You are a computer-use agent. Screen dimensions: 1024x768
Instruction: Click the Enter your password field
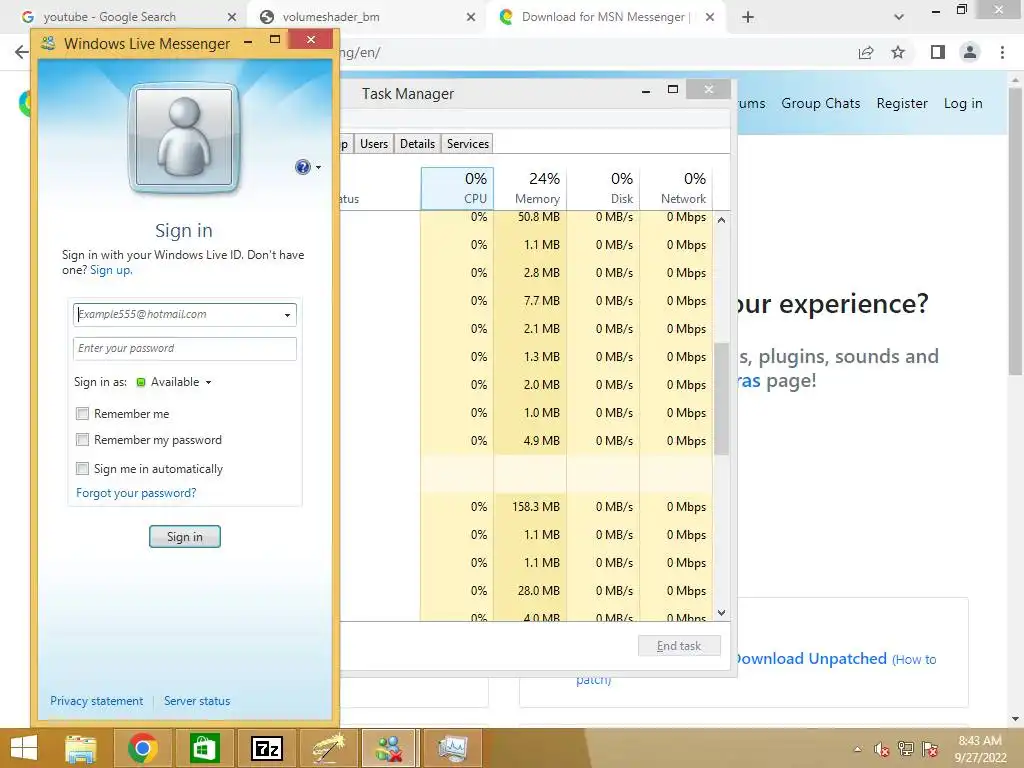tap(185, 348)
